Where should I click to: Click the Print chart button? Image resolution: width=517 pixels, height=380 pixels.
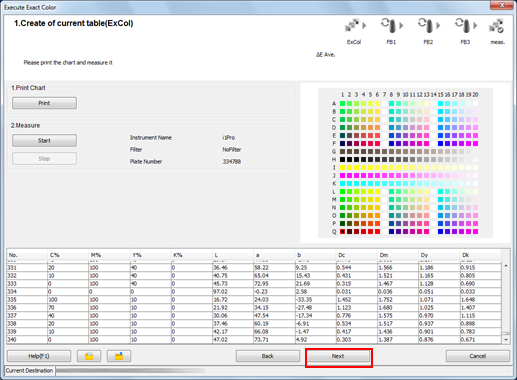(x=44, y=103)
